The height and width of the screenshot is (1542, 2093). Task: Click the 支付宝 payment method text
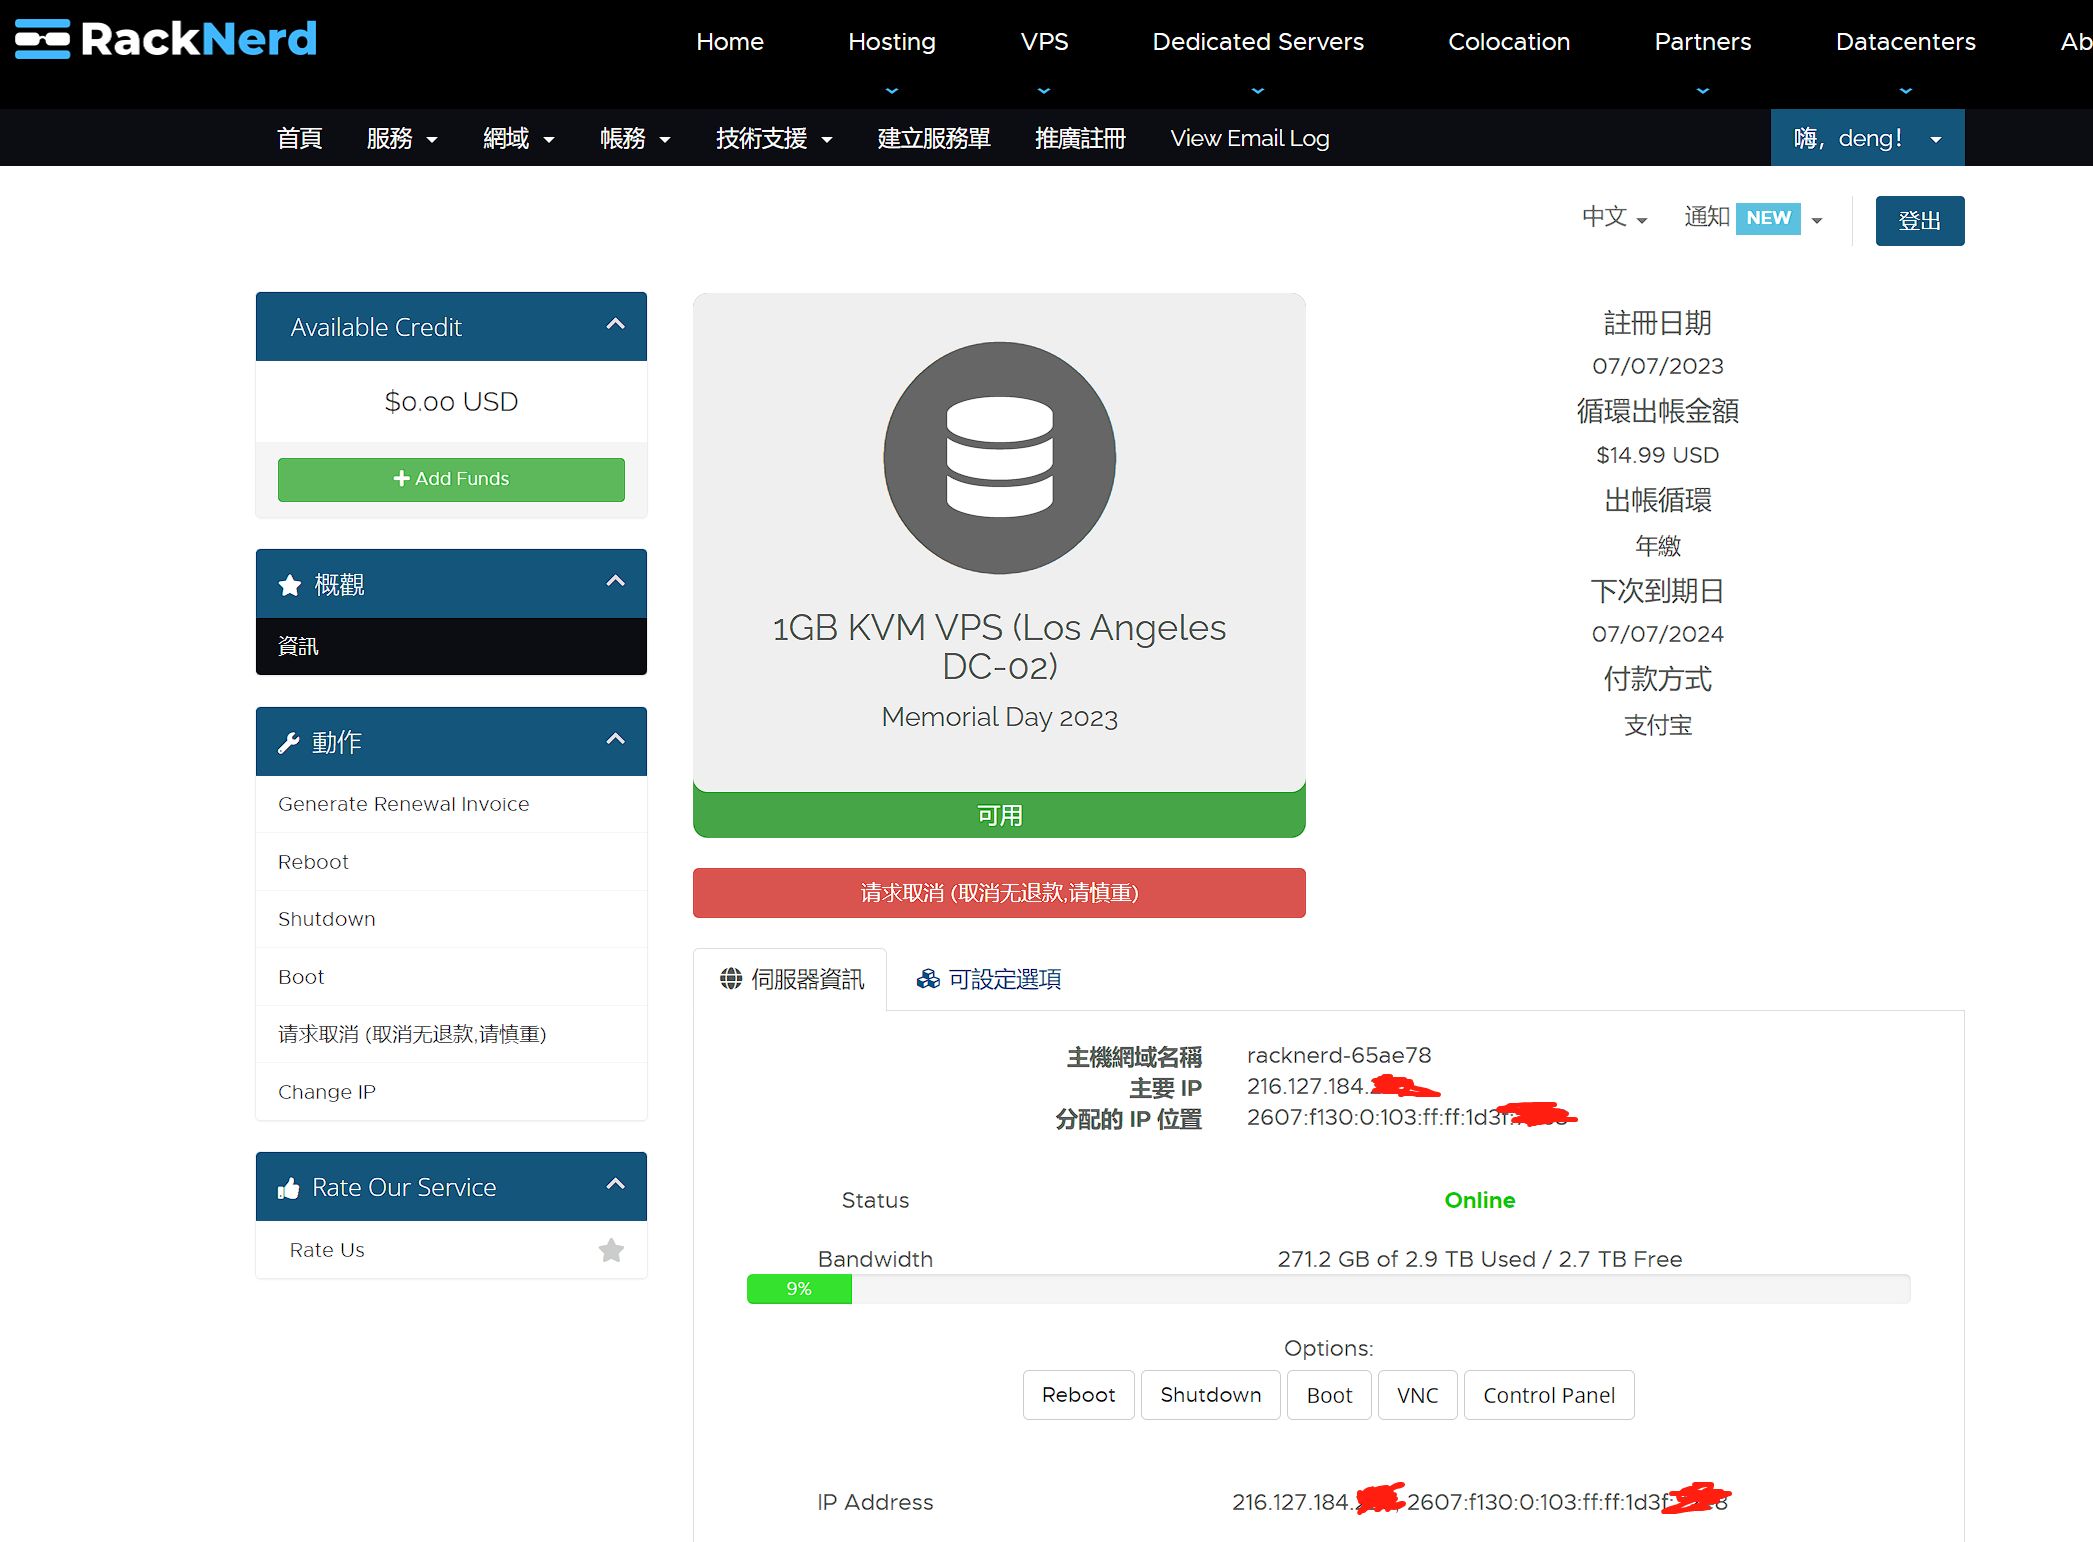(x=1657, y=725)
